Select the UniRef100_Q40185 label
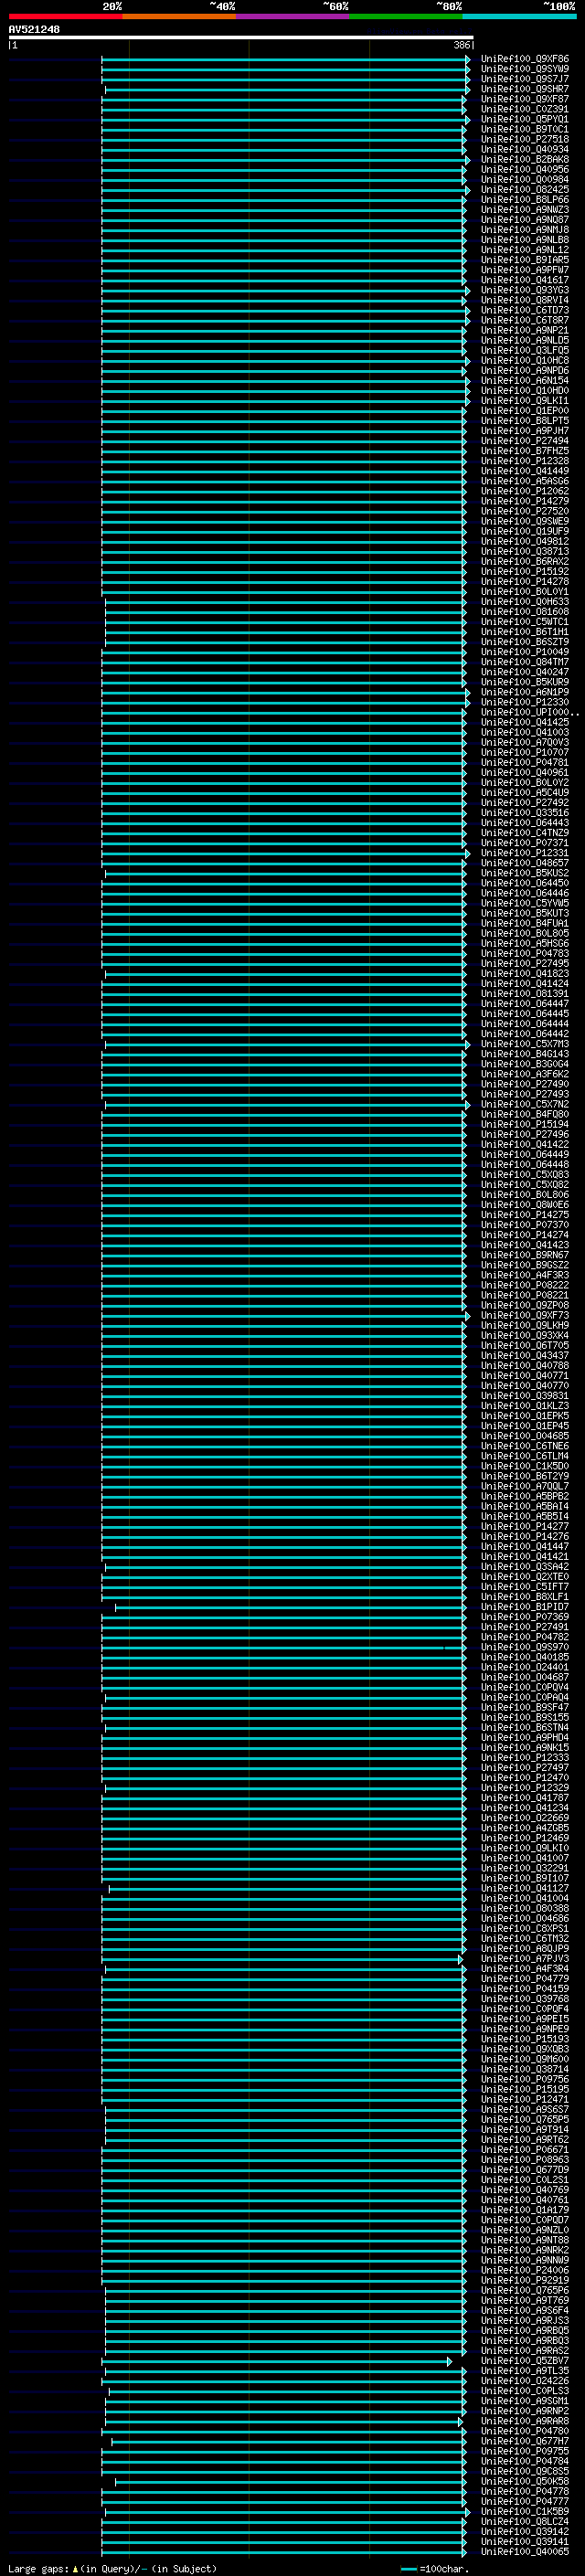This screenshot has height=2576, width=585. pyautogui.click(x=524, y=1657)
